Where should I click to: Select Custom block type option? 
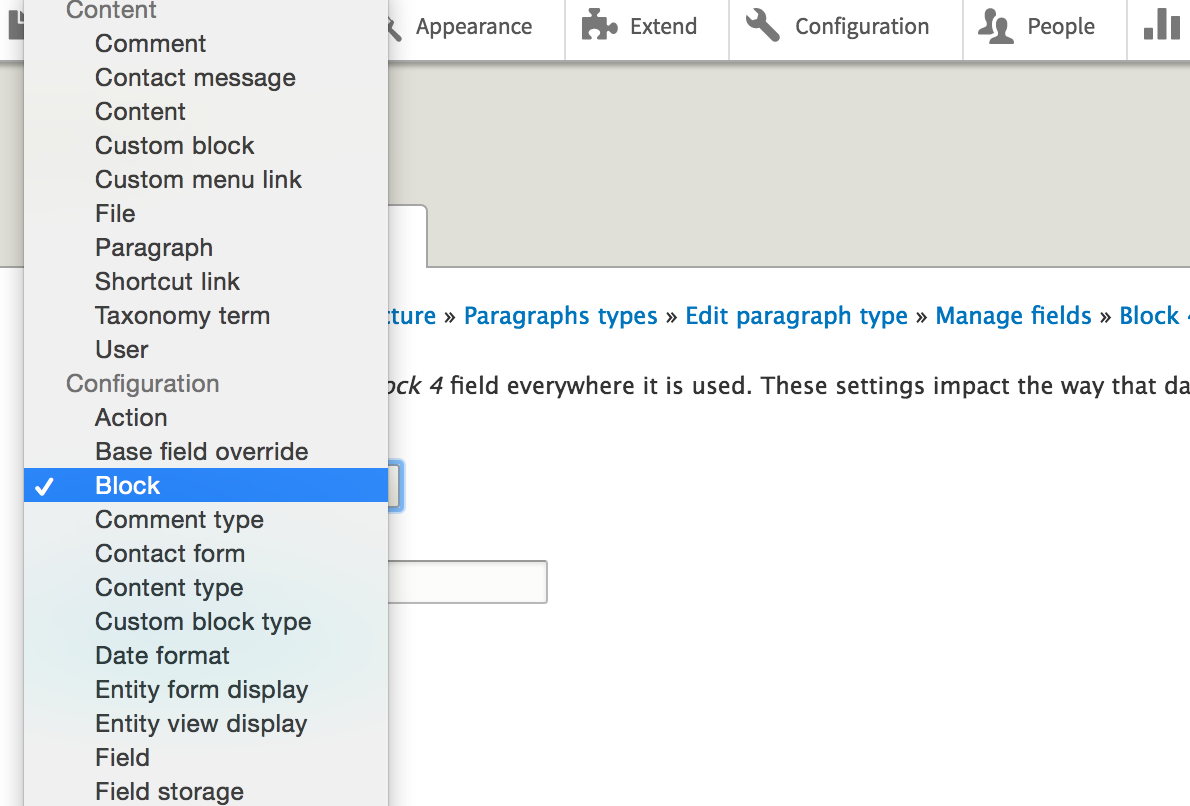(x=206, y=622)
